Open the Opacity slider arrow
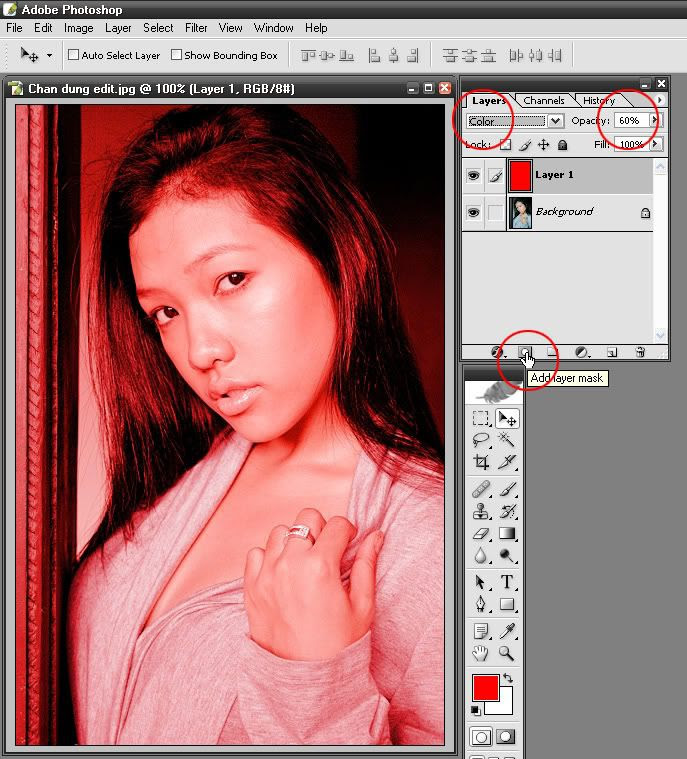687x759 pixels. point(655,120)
